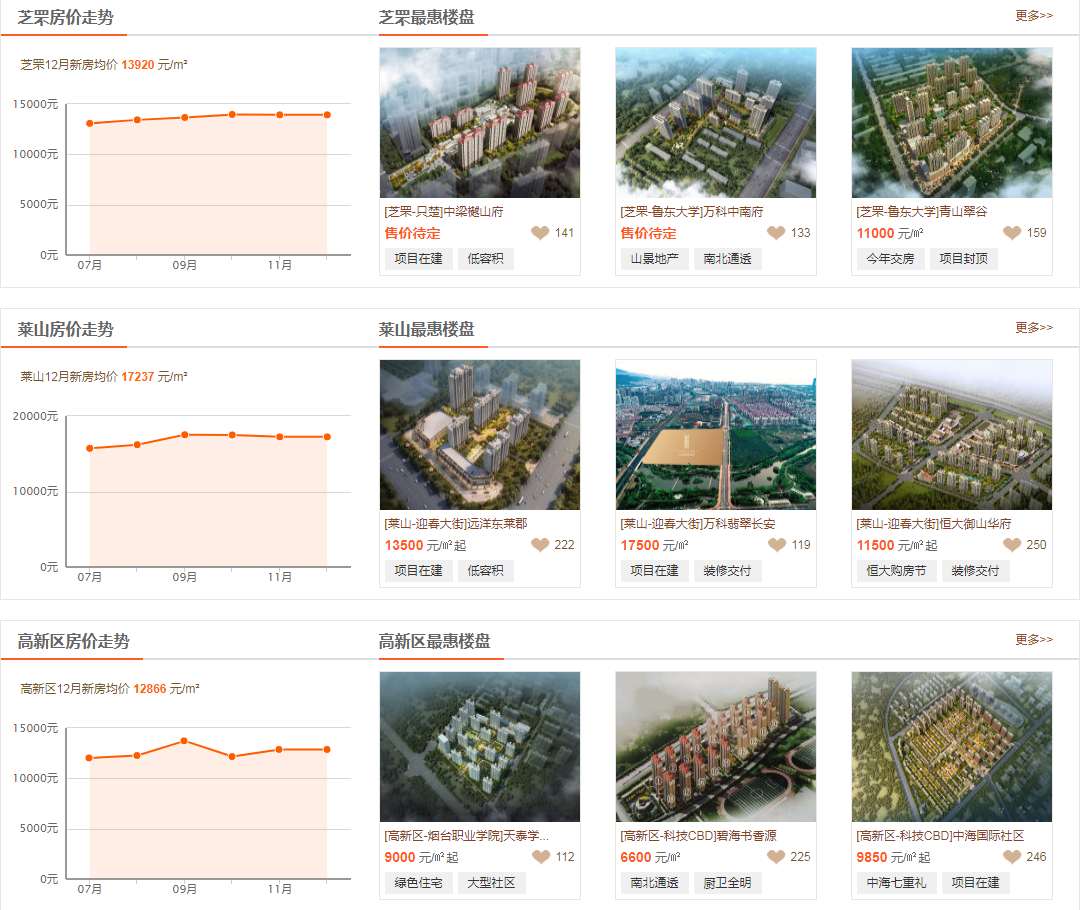Open 更多>> for 莱山最惠楼盘

pos(1033,327)
